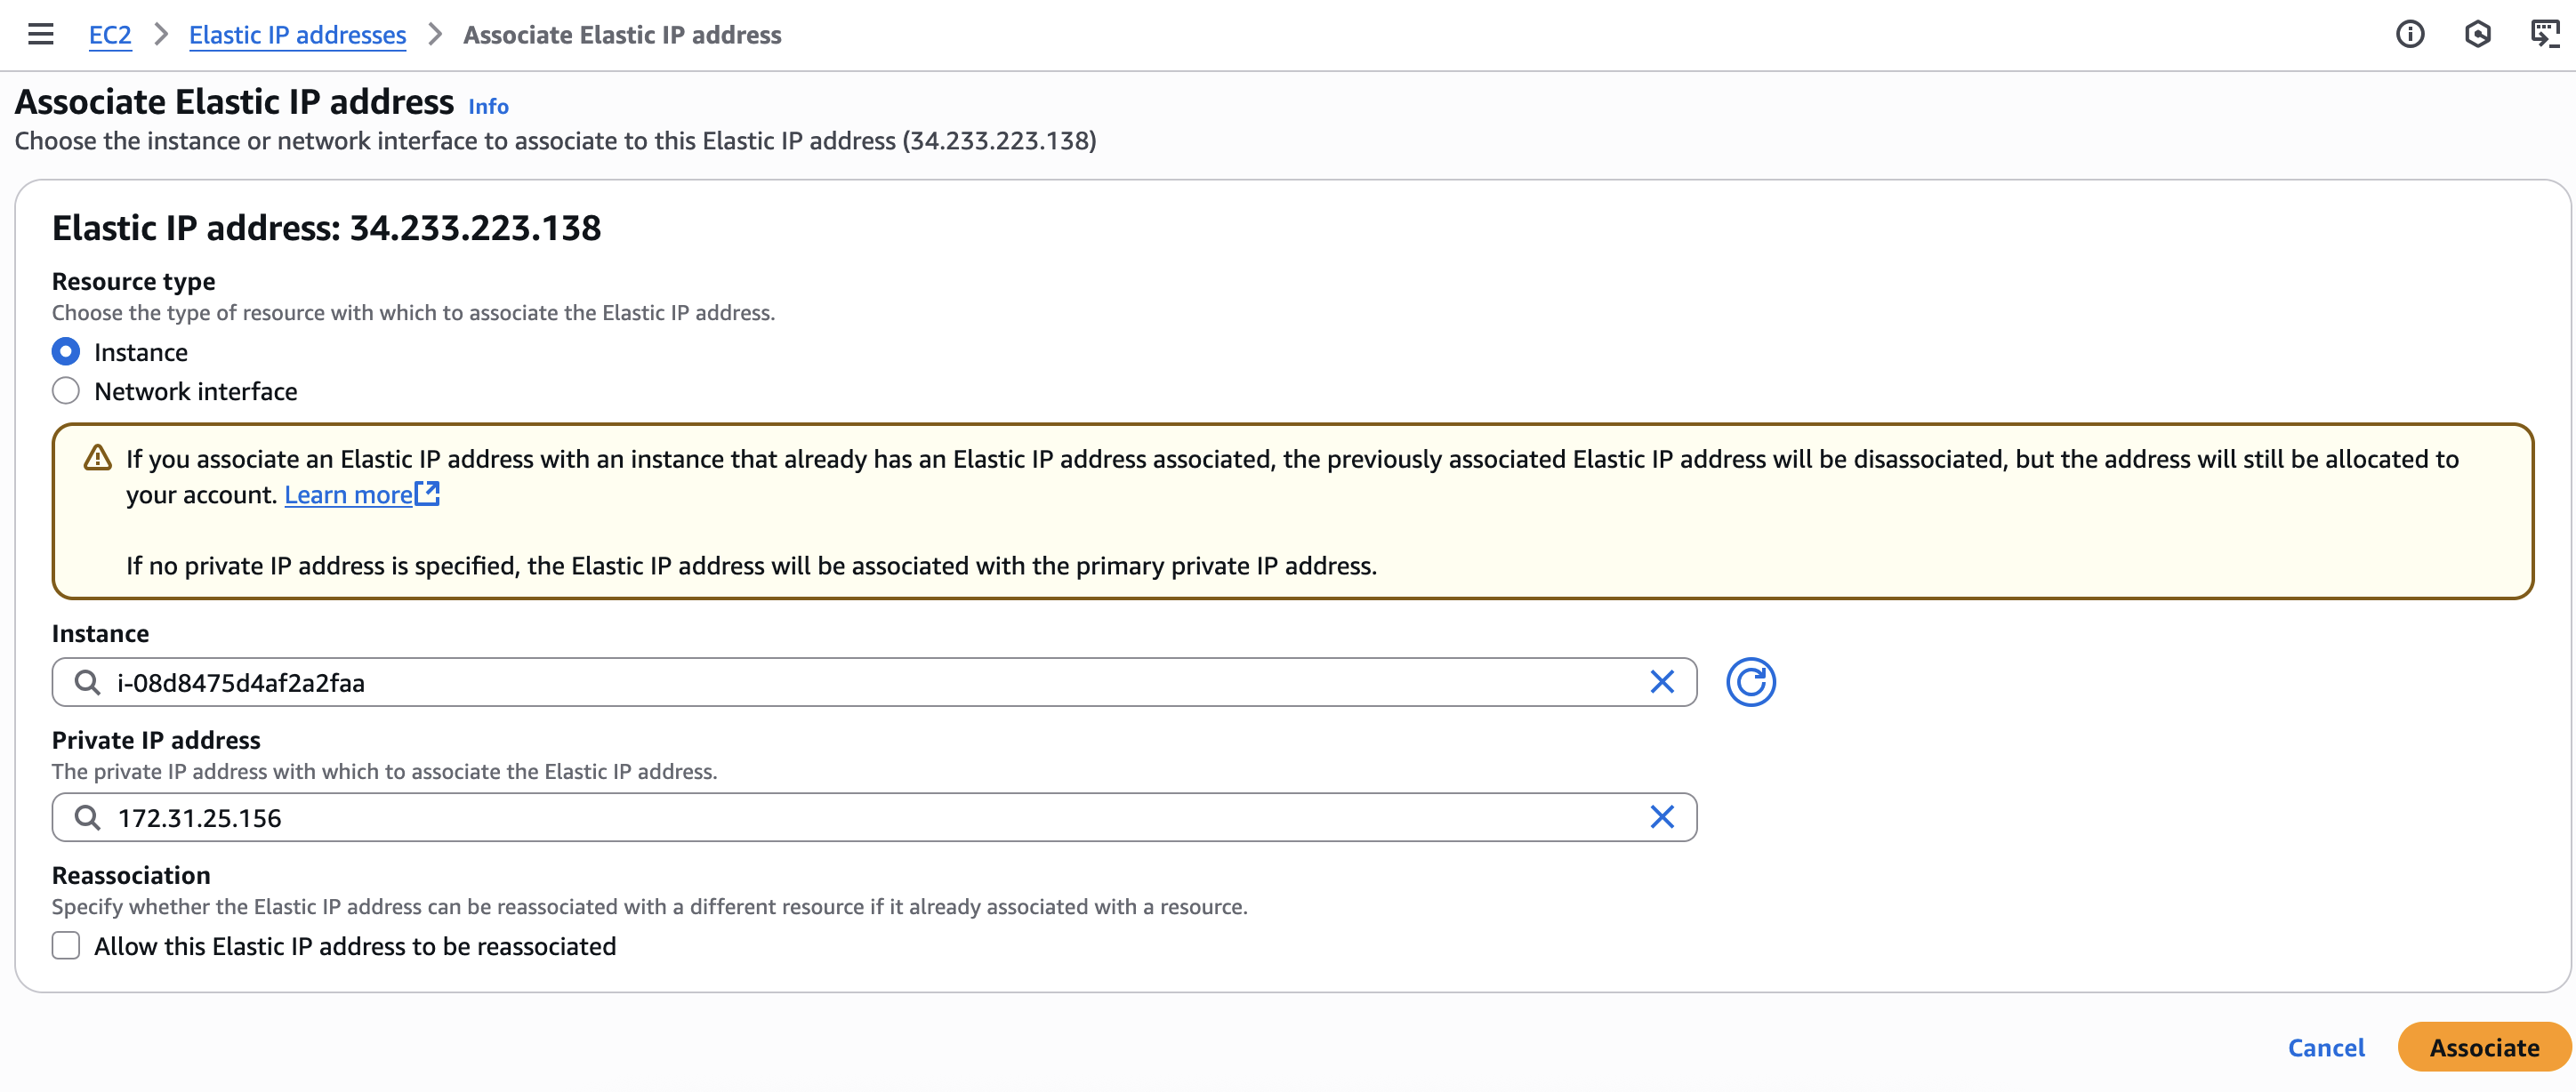Navigate to Elastic IP addresses breadcrumb

pos(297,35)
